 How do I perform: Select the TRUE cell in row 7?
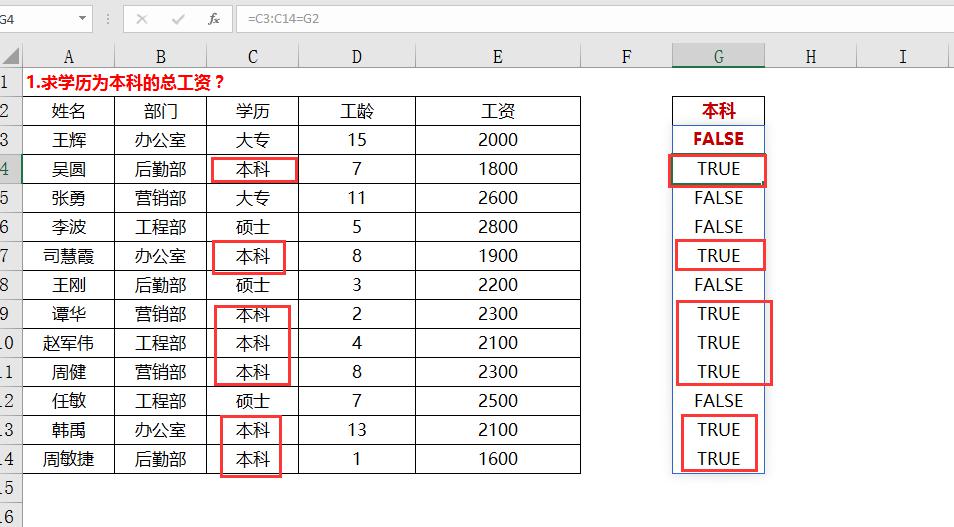point(719,256)
